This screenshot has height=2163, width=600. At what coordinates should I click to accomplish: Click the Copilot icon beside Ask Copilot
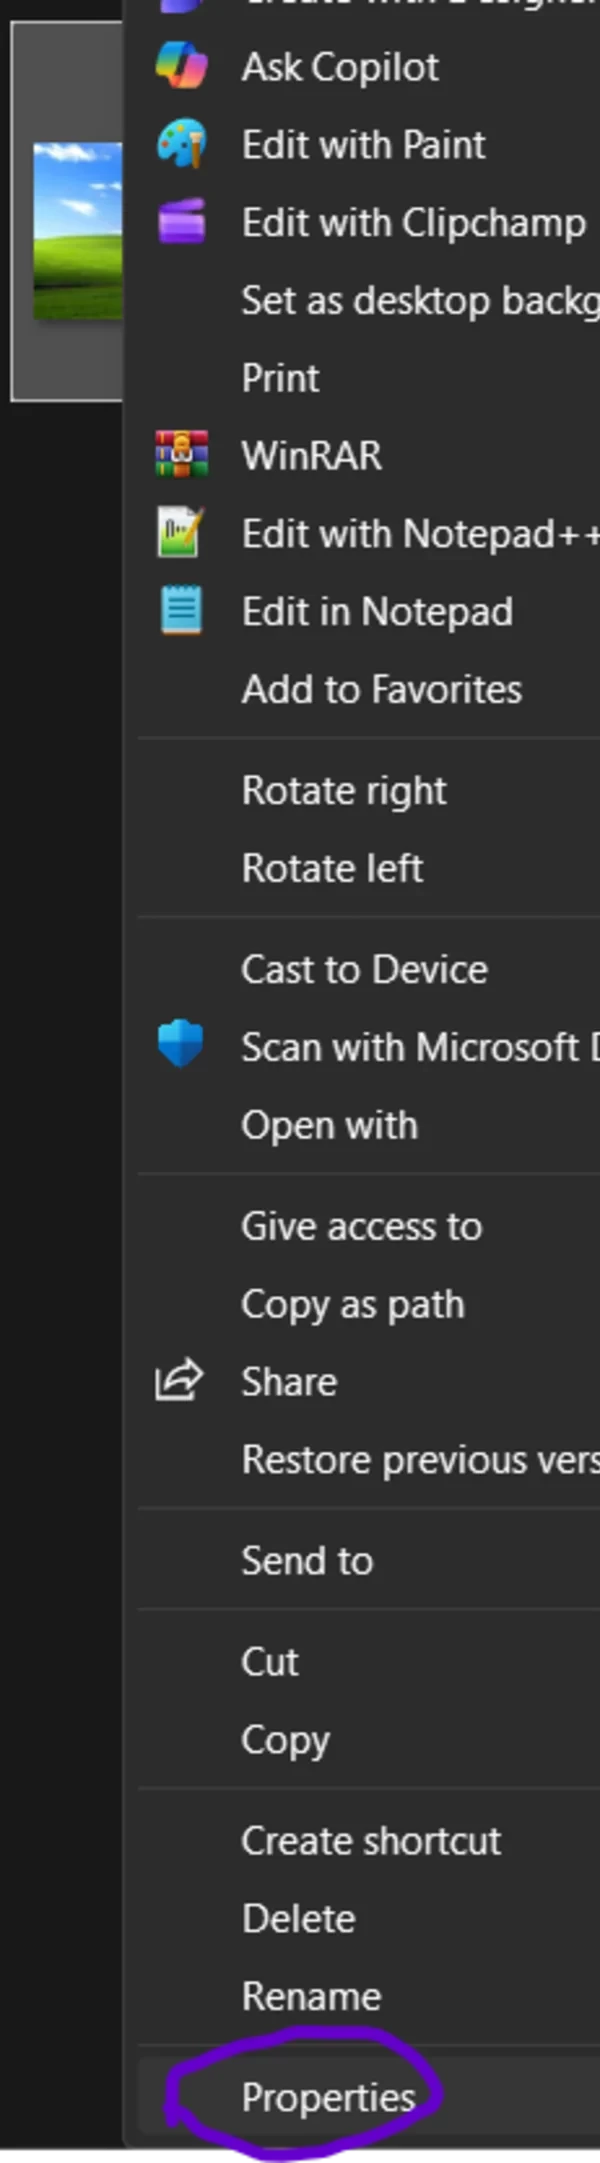[181, 67]
